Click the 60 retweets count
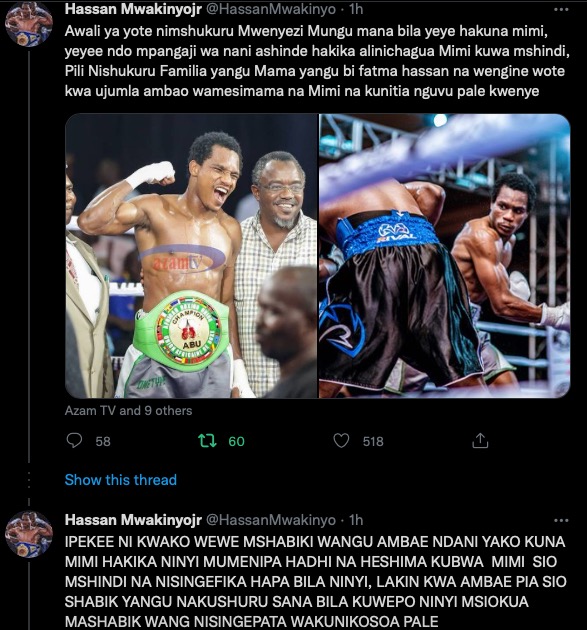 (x=236, y=442)
